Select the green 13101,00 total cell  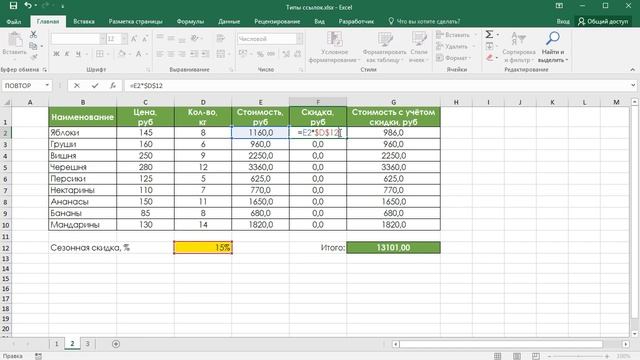pyautogui.click(x=393, y=247)
